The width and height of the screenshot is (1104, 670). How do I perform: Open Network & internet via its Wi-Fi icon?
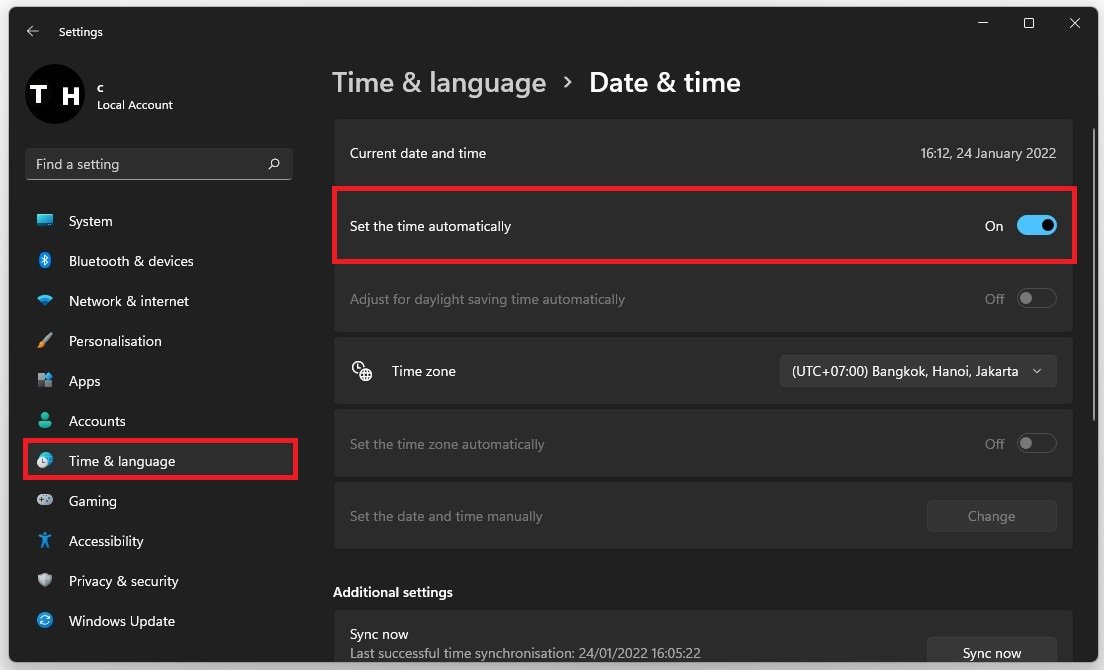pyautogui.click(x=45, y=301)
